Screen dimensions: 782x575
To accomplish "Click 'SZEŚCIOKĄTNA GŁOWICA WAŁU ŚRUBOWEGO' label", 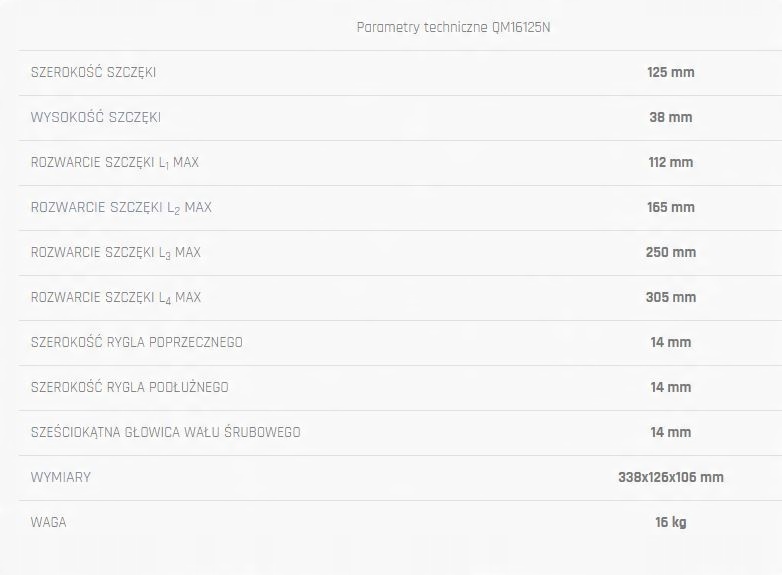I will [165, 432].
